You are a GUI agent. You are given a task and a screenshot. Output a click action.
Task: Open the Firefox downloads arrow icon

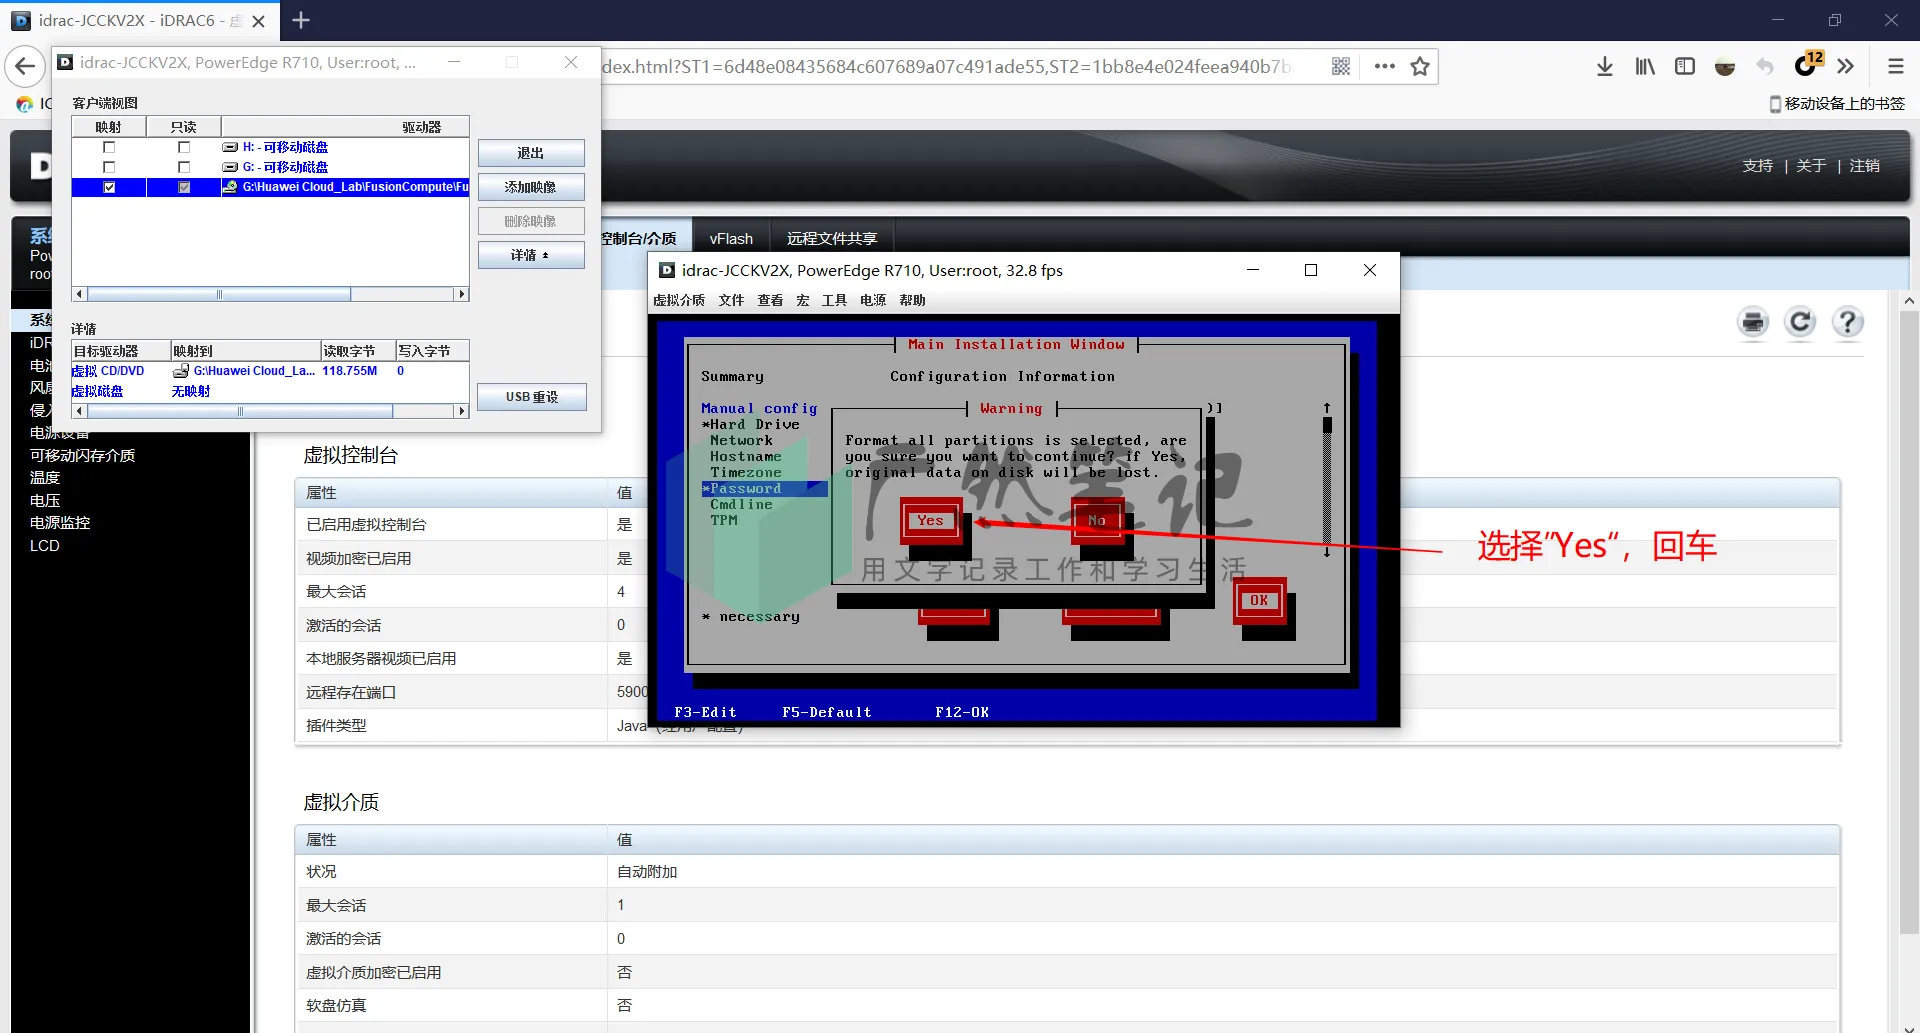pos(1604,66)
